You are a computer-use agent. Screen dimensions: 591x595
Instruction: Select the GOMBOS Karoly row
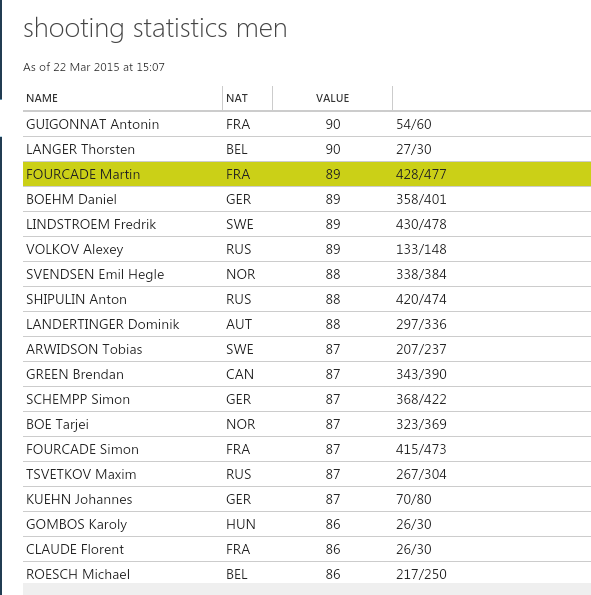pos(307,524)
